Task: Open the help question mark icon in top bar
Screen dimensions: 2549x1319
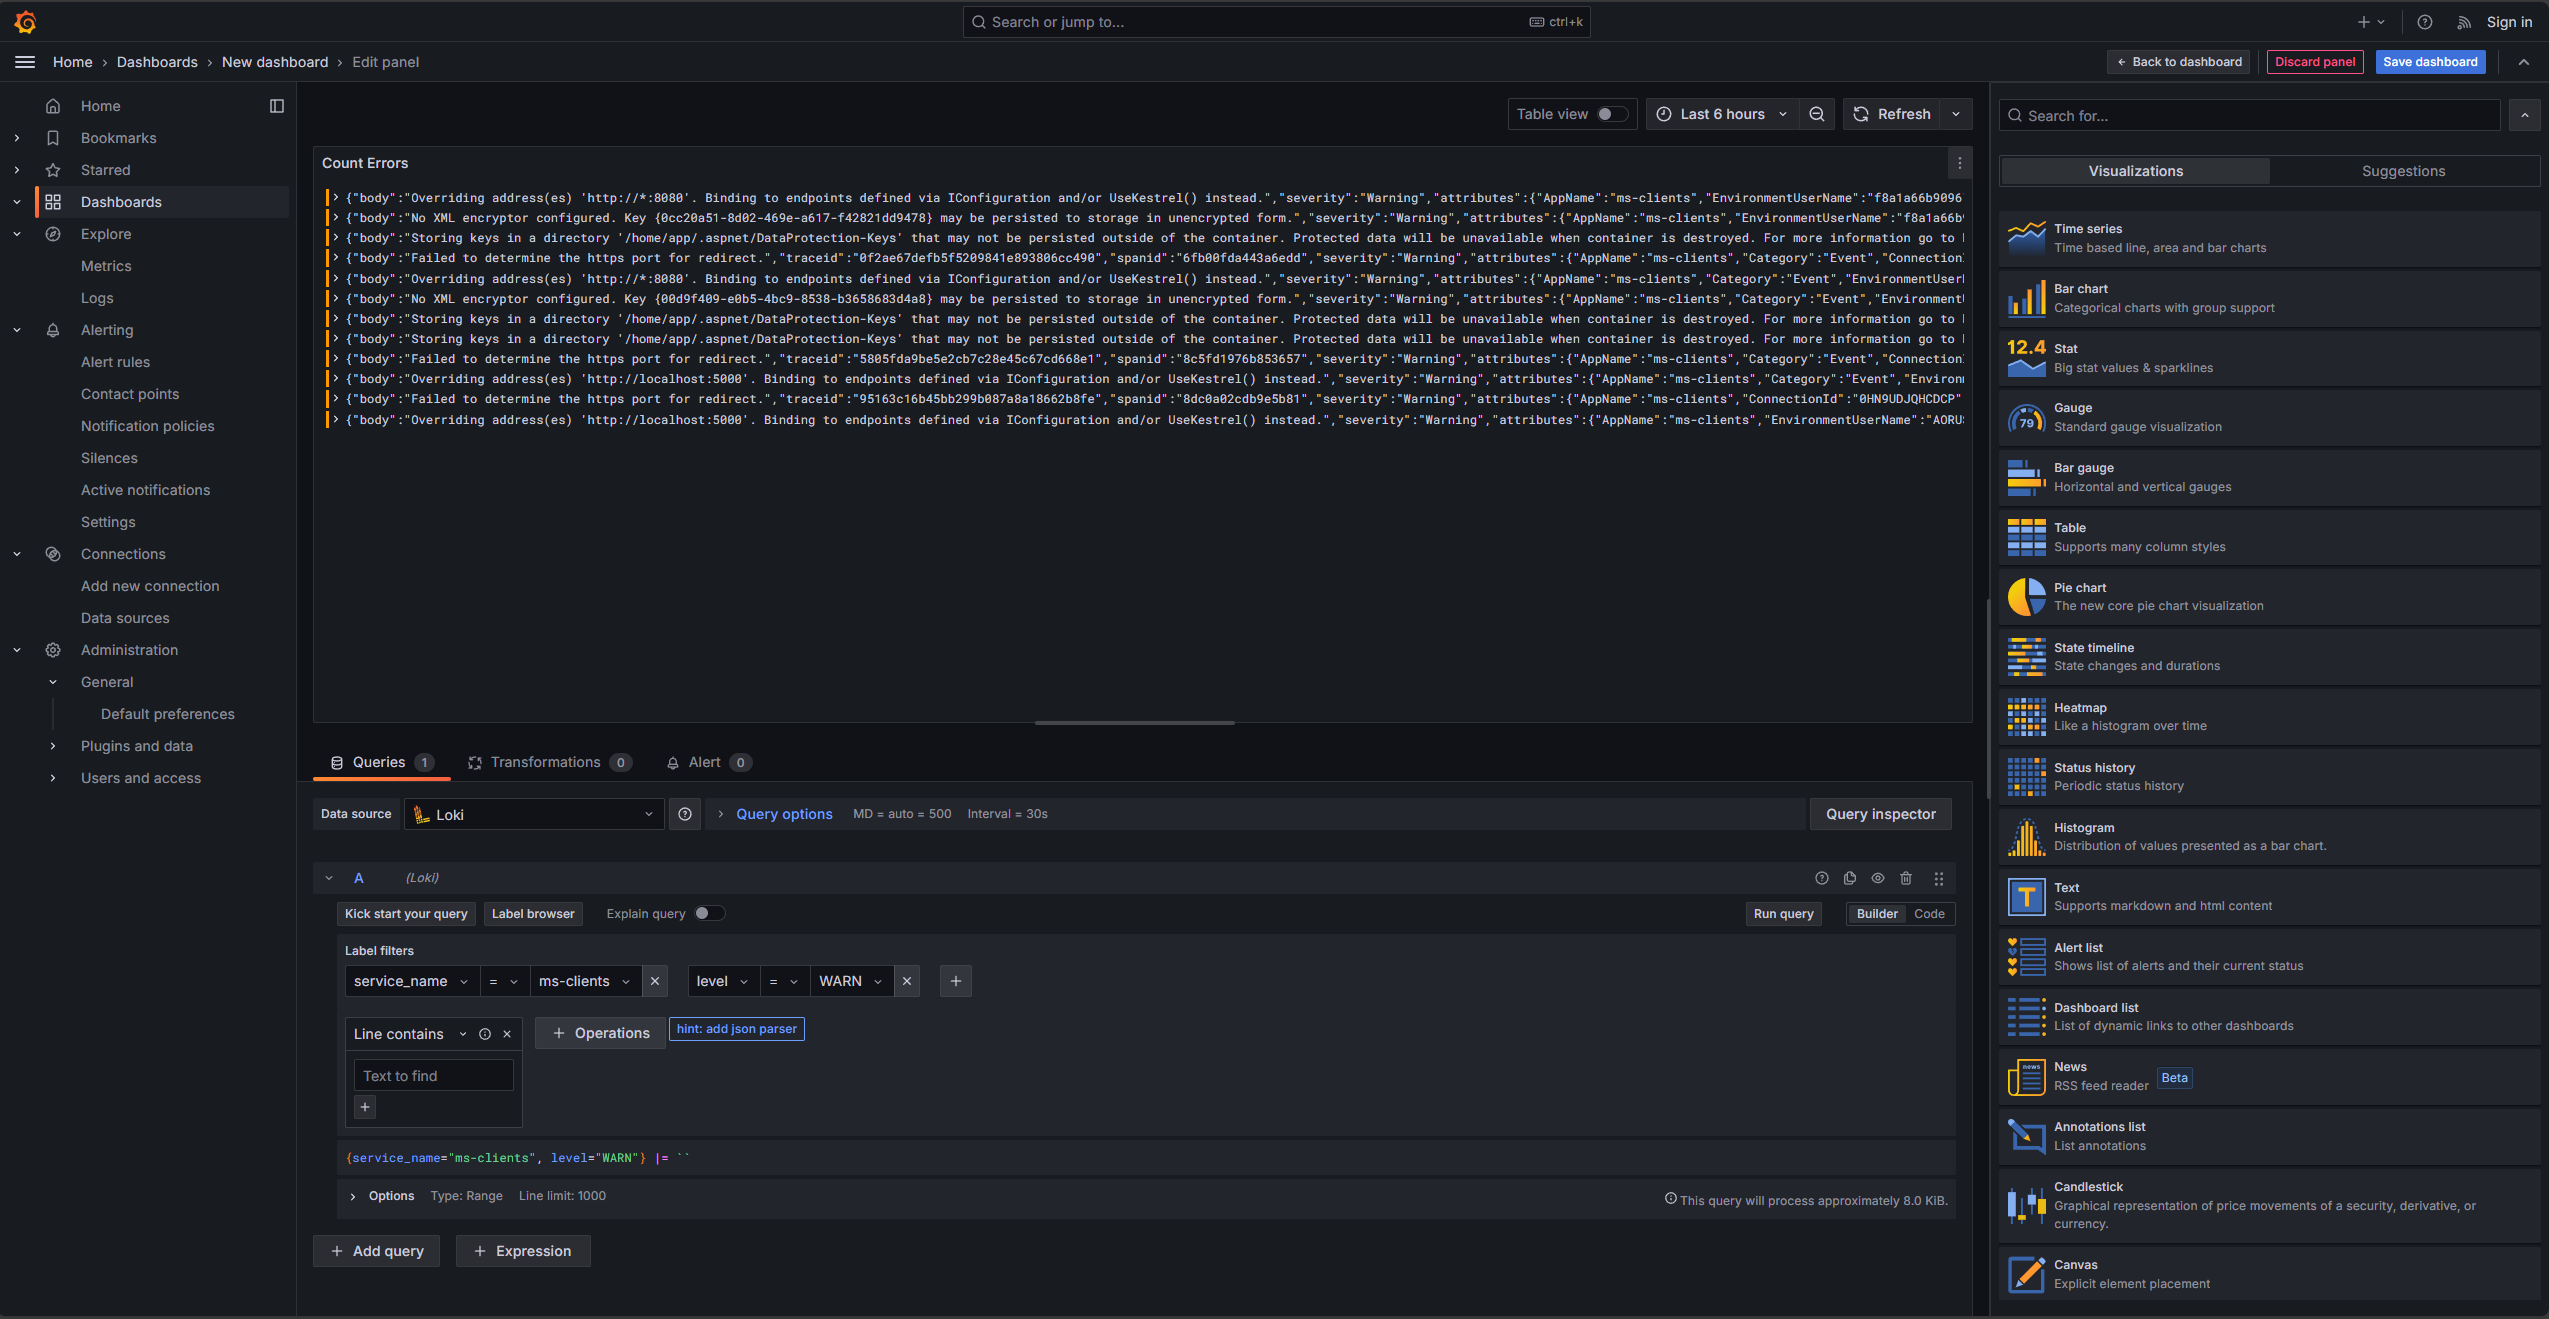Action: tap(2424, 22)
